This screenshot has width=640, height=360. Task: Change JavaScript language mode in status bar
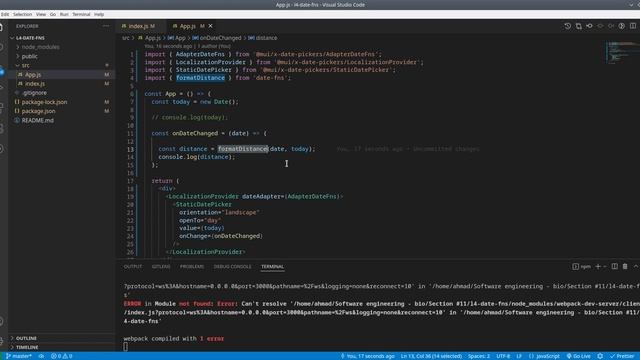point(544,356)
